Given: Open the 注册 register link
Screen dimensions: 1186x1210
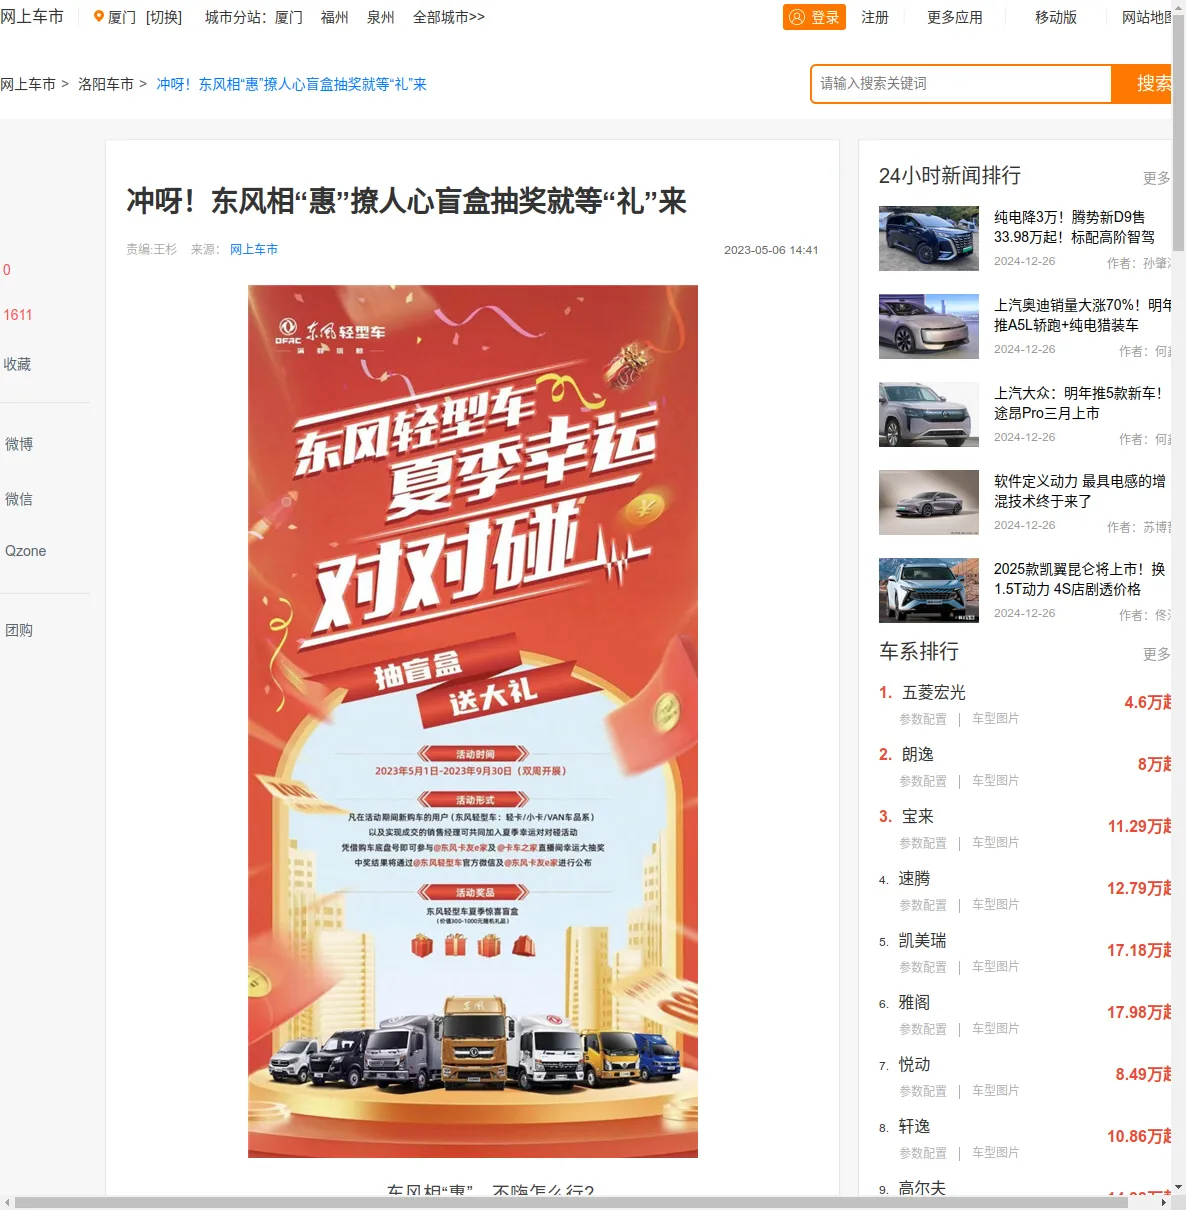Looking at the screenshot, I should (875, 17).
